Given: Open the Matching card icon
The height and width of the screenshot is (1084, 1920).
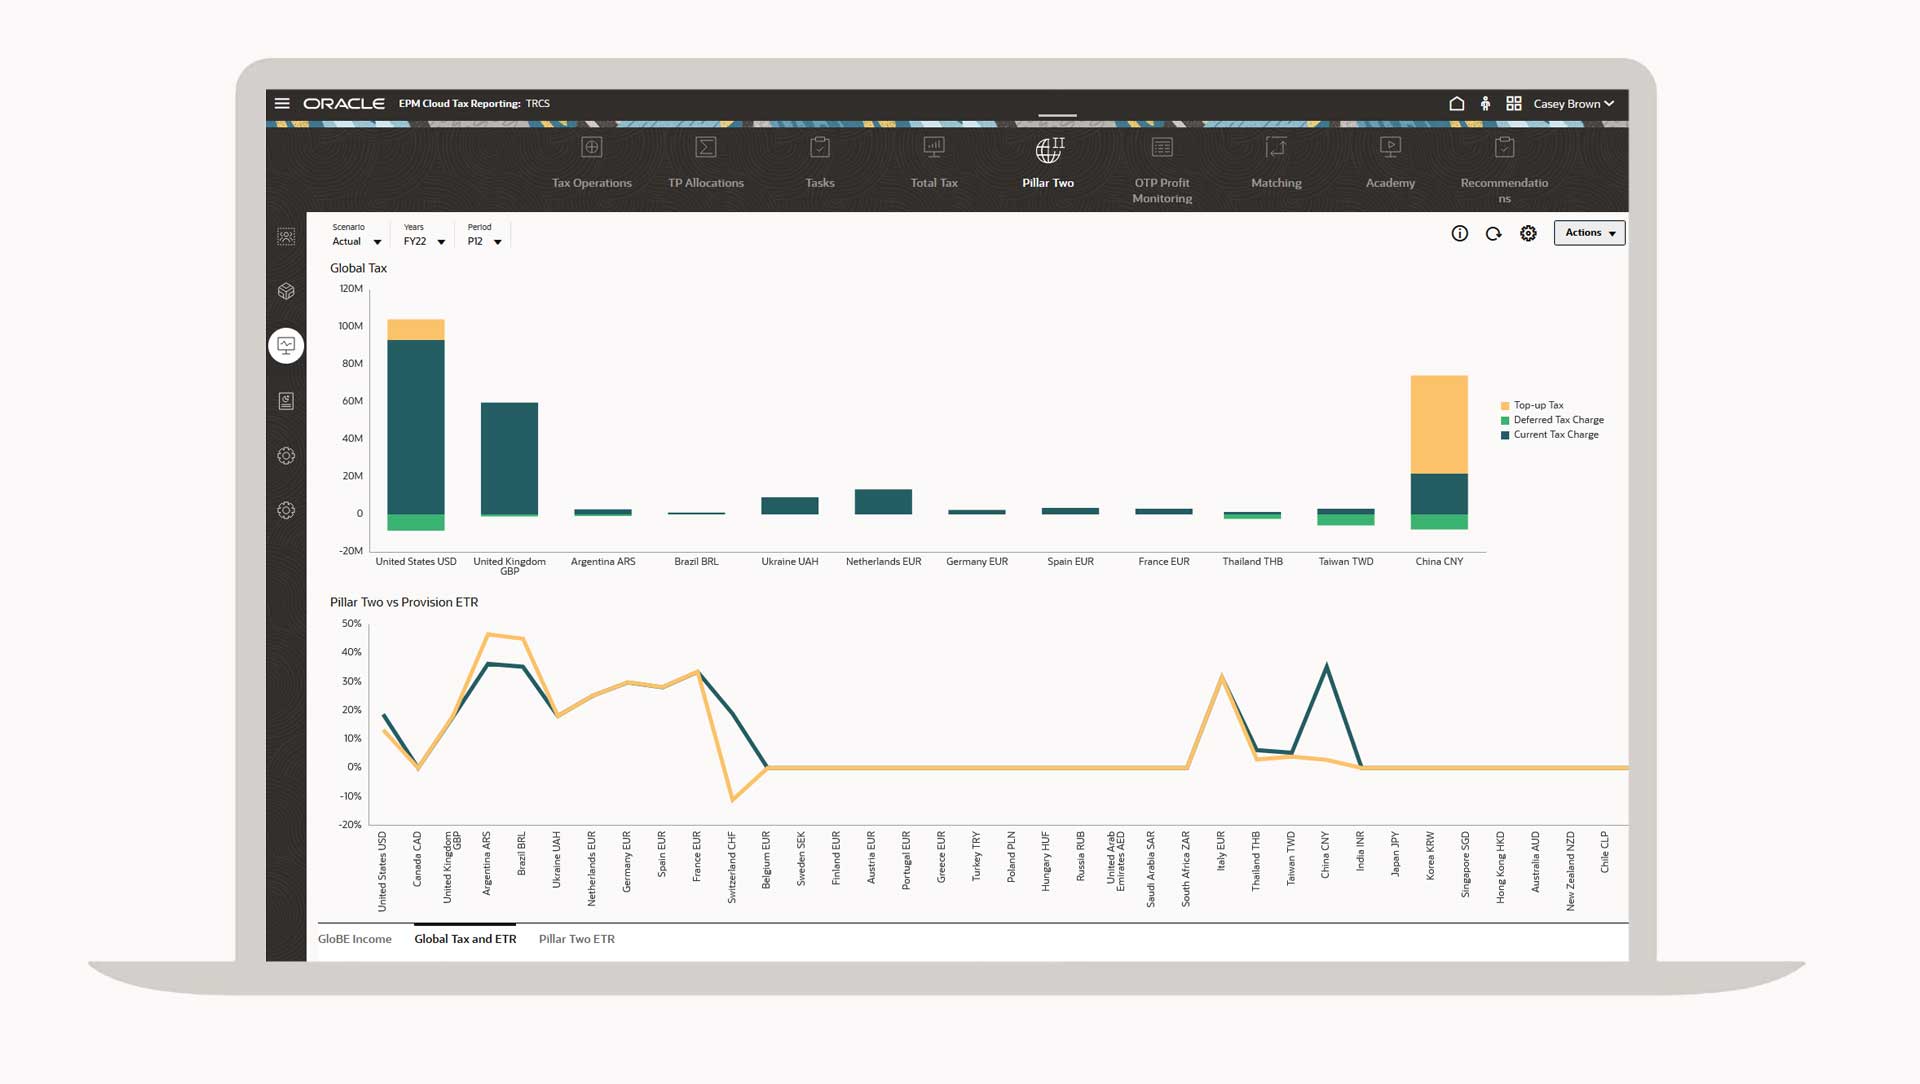Looking at the screenshot, I should [1276, 148].
